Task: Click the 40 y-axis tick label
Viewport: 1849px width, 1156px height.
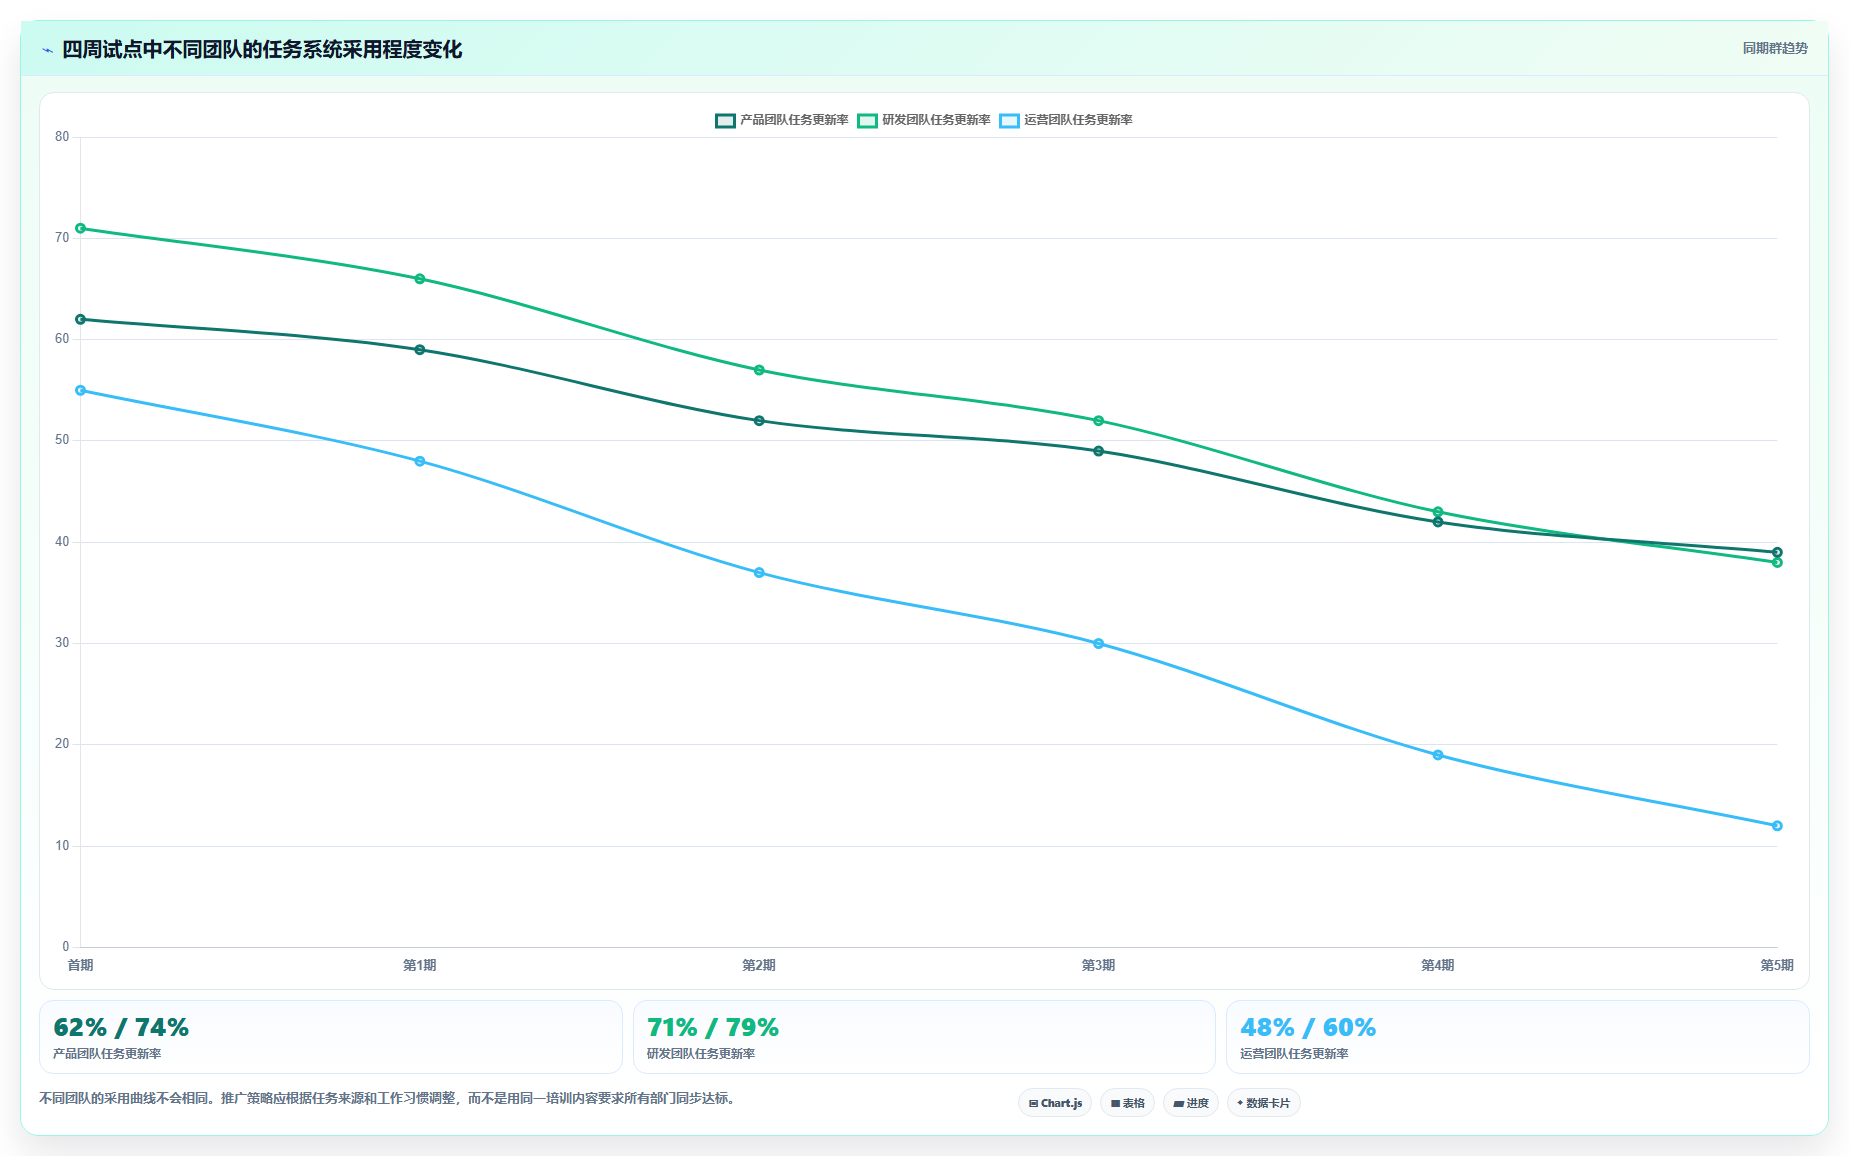Action: tap(62, 542)
